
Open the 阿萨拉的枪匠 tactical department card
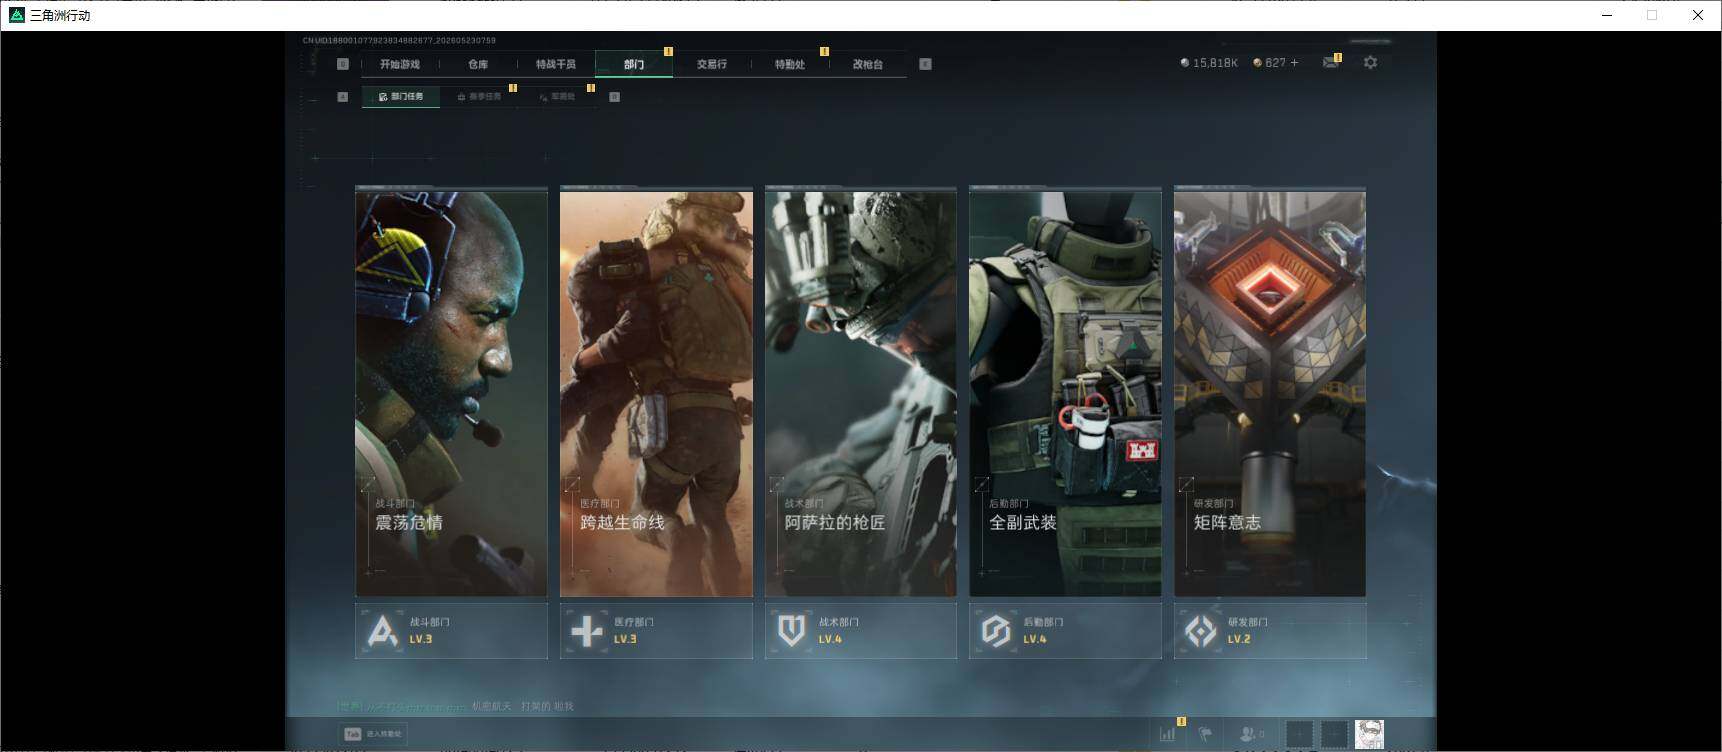pos(860,393)
